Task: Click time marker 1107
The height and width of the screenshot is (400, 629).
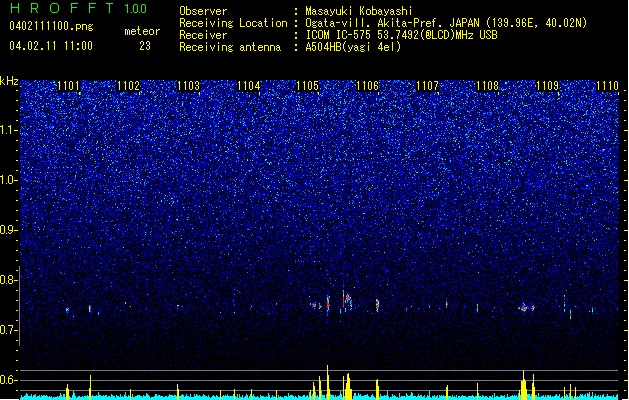Action: (x=427, y=86)
